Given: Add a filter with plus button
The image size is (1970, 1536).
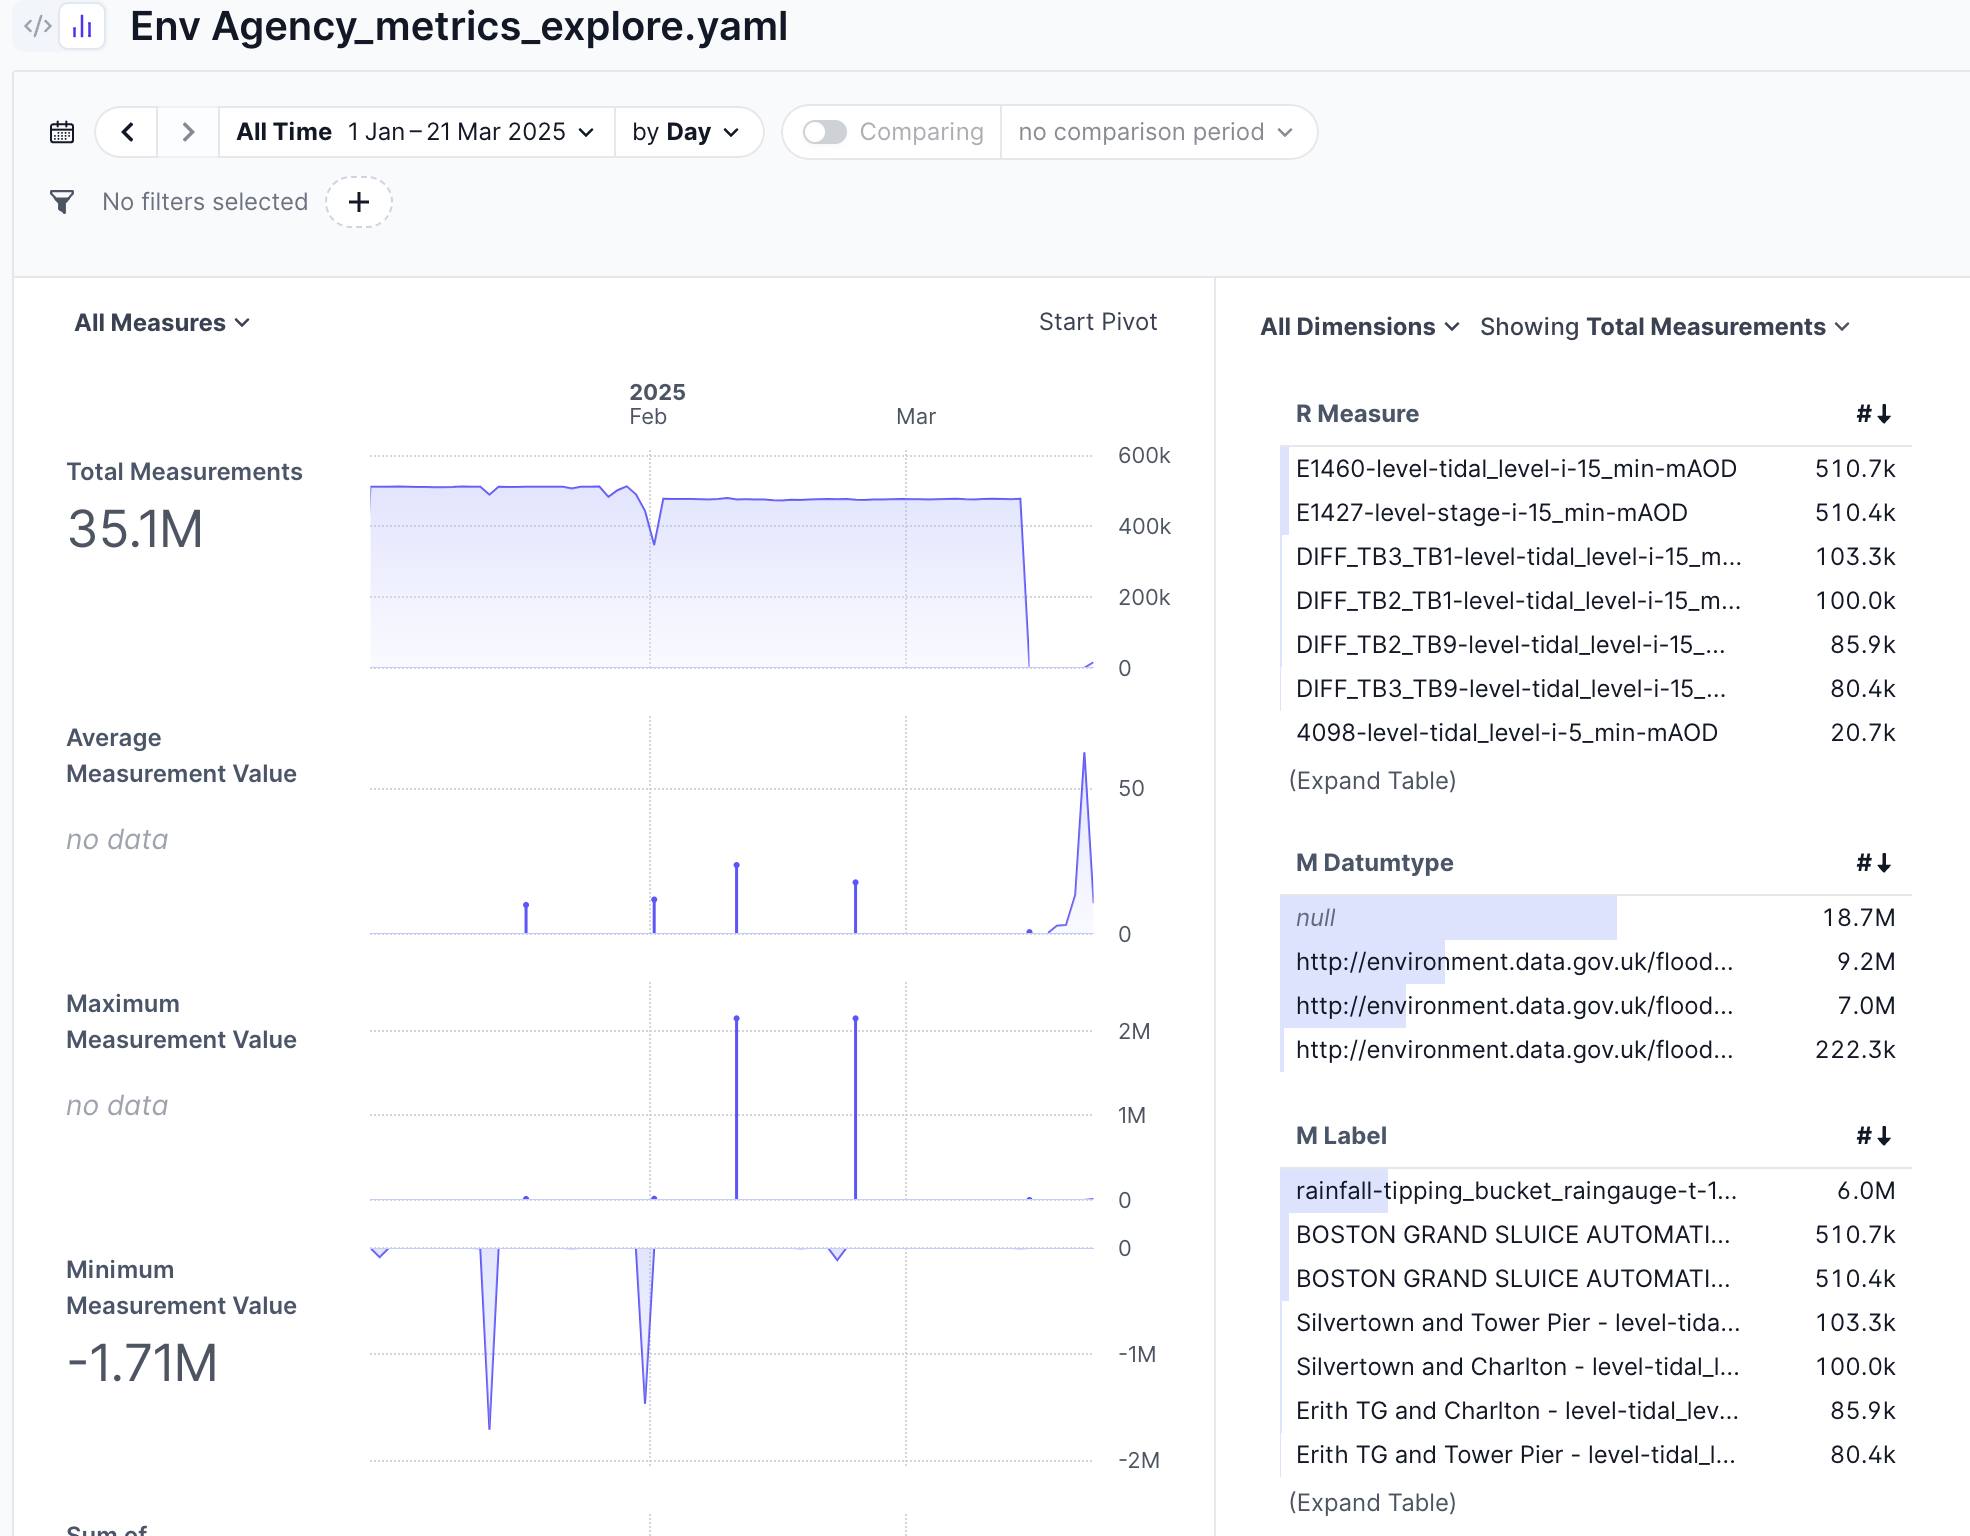Looking at the screenshot, I should tap(359, 202).
